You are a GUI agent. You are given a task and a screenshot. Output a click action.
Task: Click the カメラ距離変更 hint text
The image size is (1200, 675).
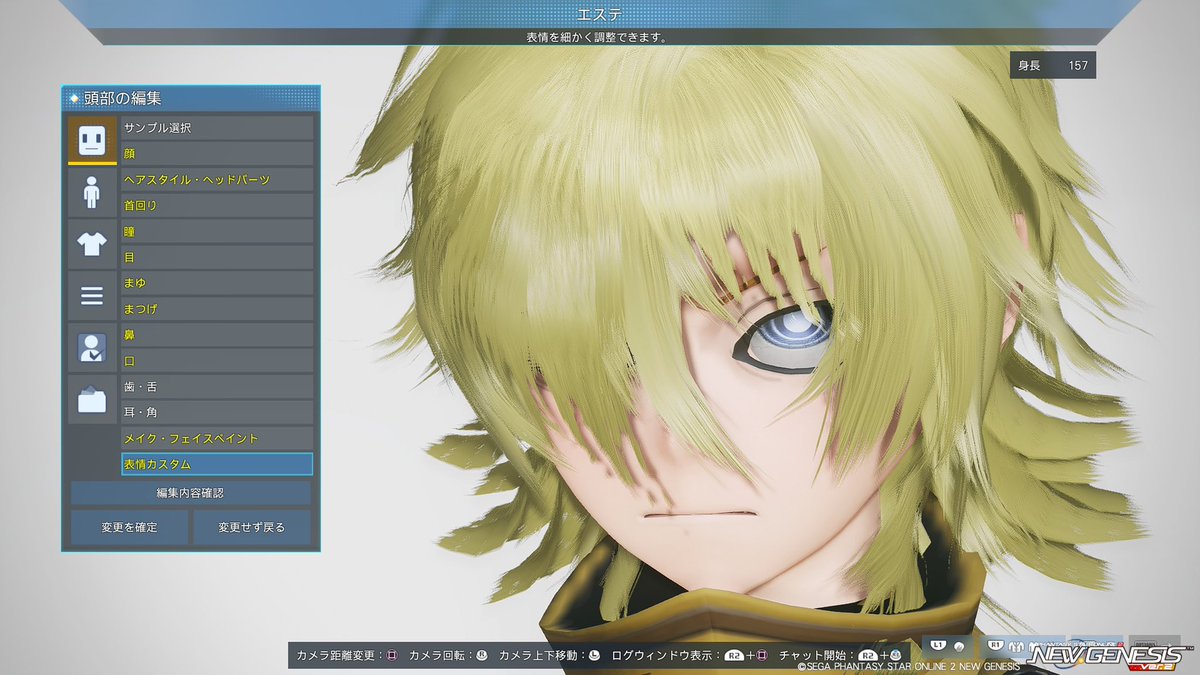point(337,655)
